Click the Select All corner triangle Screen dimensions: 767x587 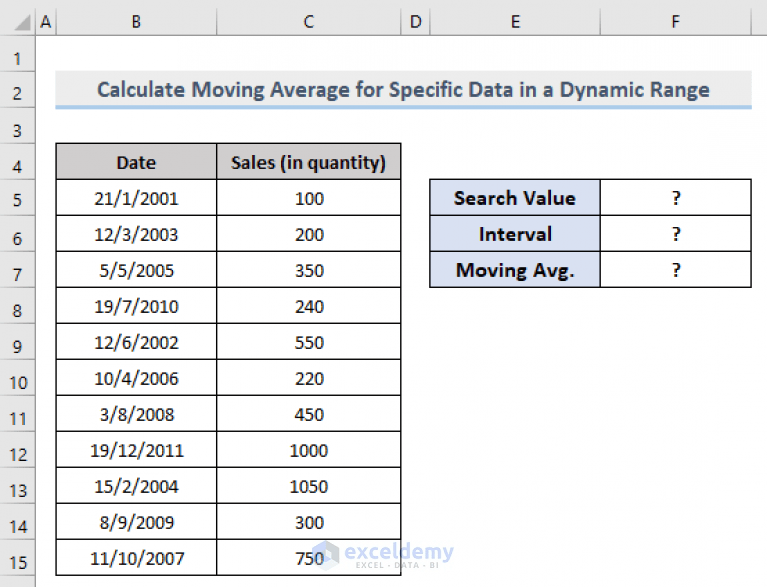tap(22, 22)
